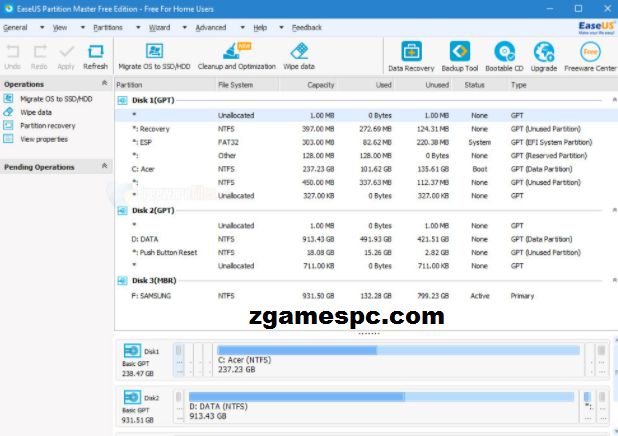
Task: Click the Feedback menu item
Action: pyautogui.click(x=307, y=28)
